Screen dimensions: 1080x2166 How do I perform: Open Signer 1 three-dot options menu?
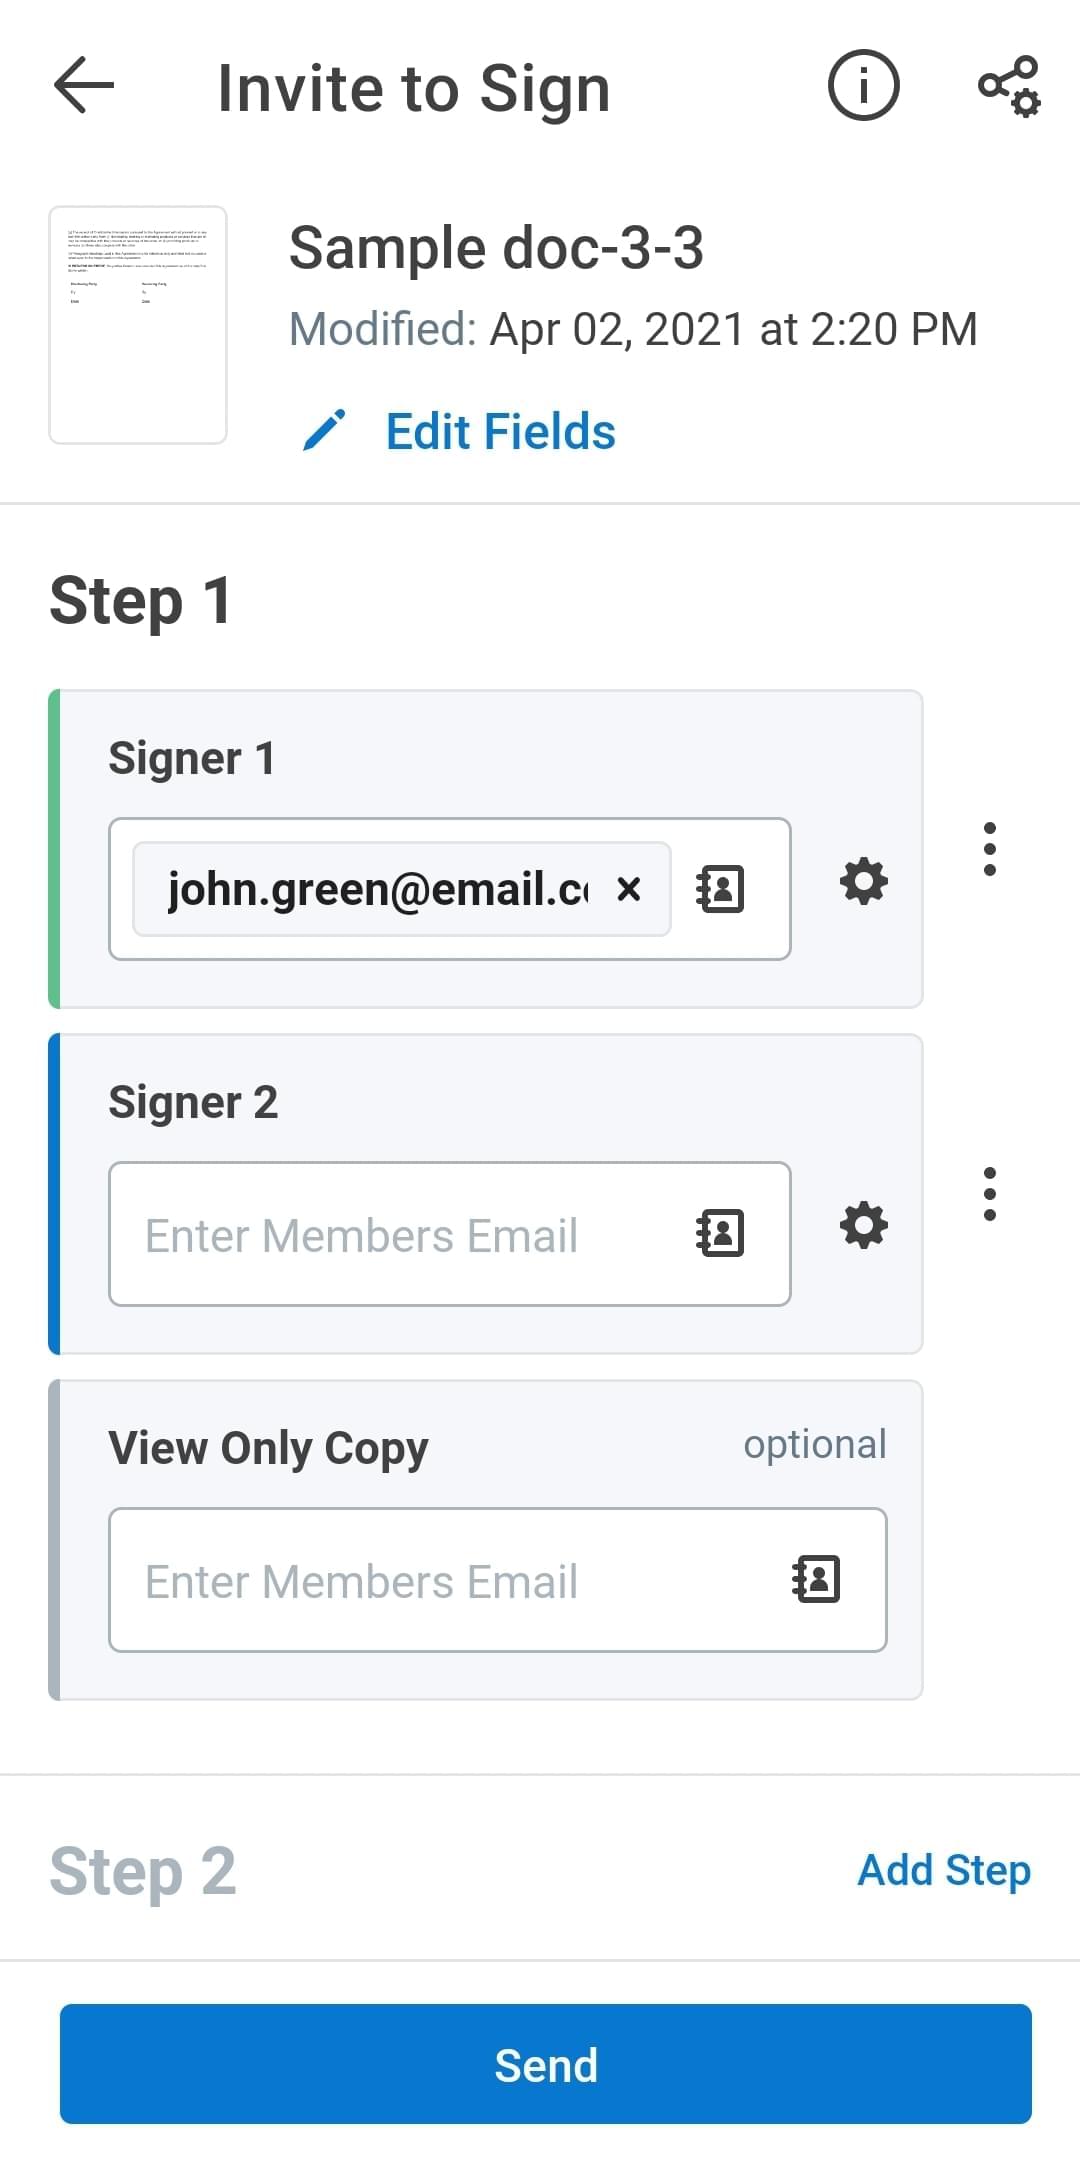tap(990, 849)
